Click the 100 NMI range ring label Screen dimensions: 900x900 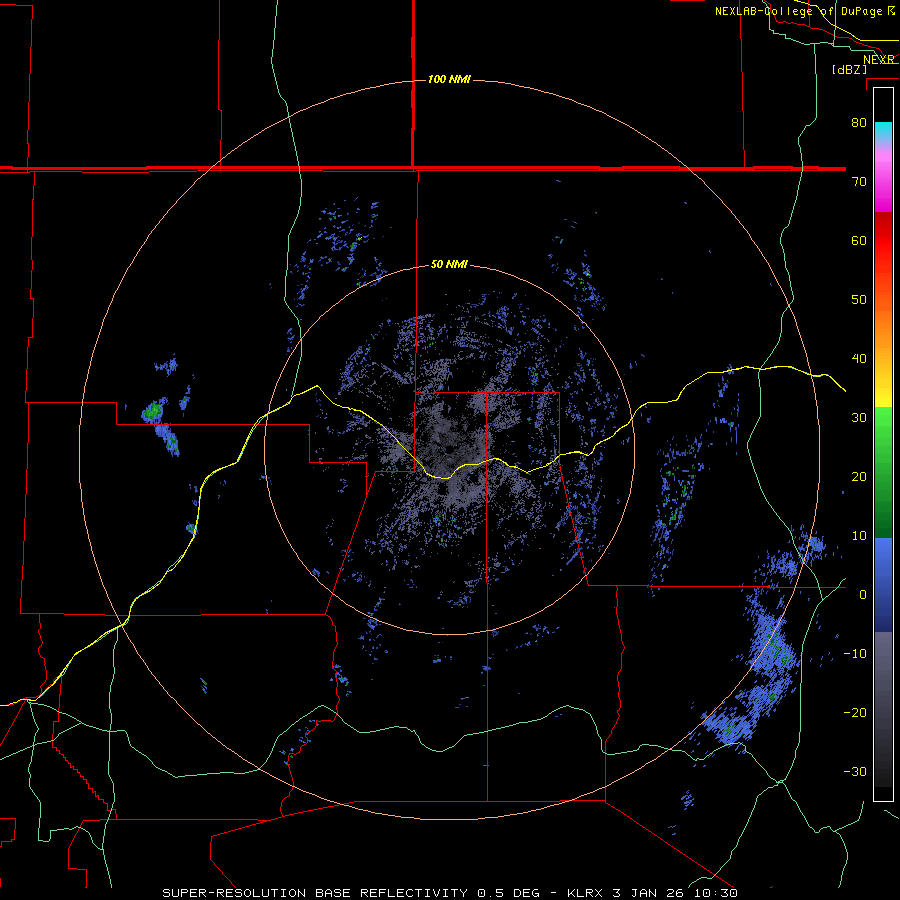click(449, 79)
